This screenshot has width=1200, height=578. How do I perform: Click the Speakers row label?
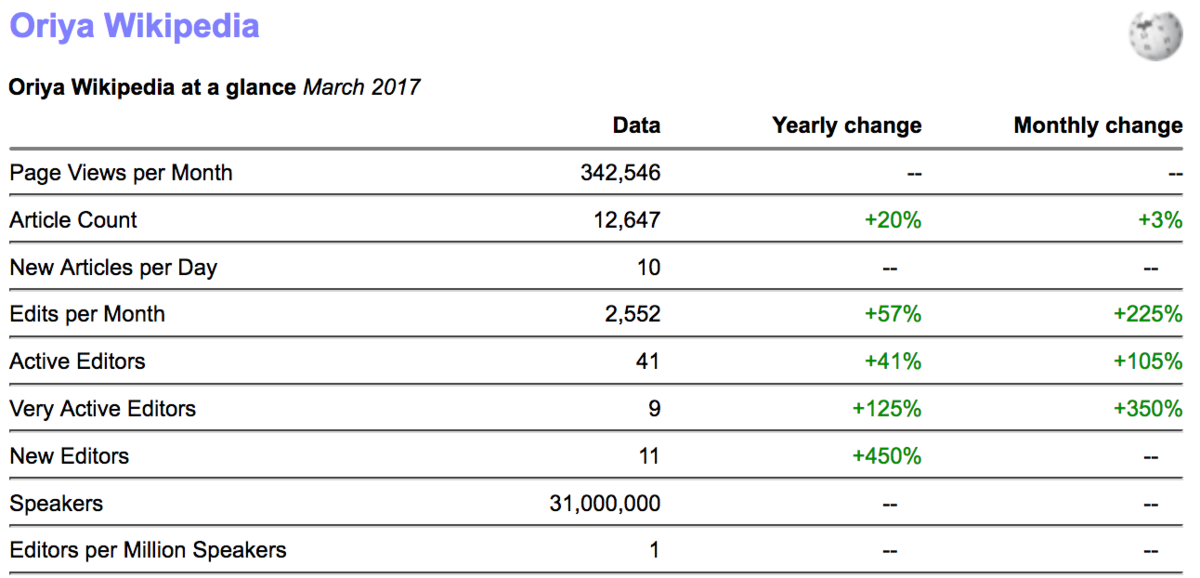coord(56,503)
